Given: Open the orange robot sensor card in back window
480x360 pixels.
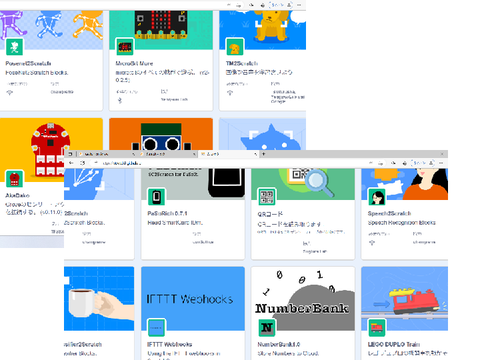Looking at the screenshot, I should coord(161,134).
